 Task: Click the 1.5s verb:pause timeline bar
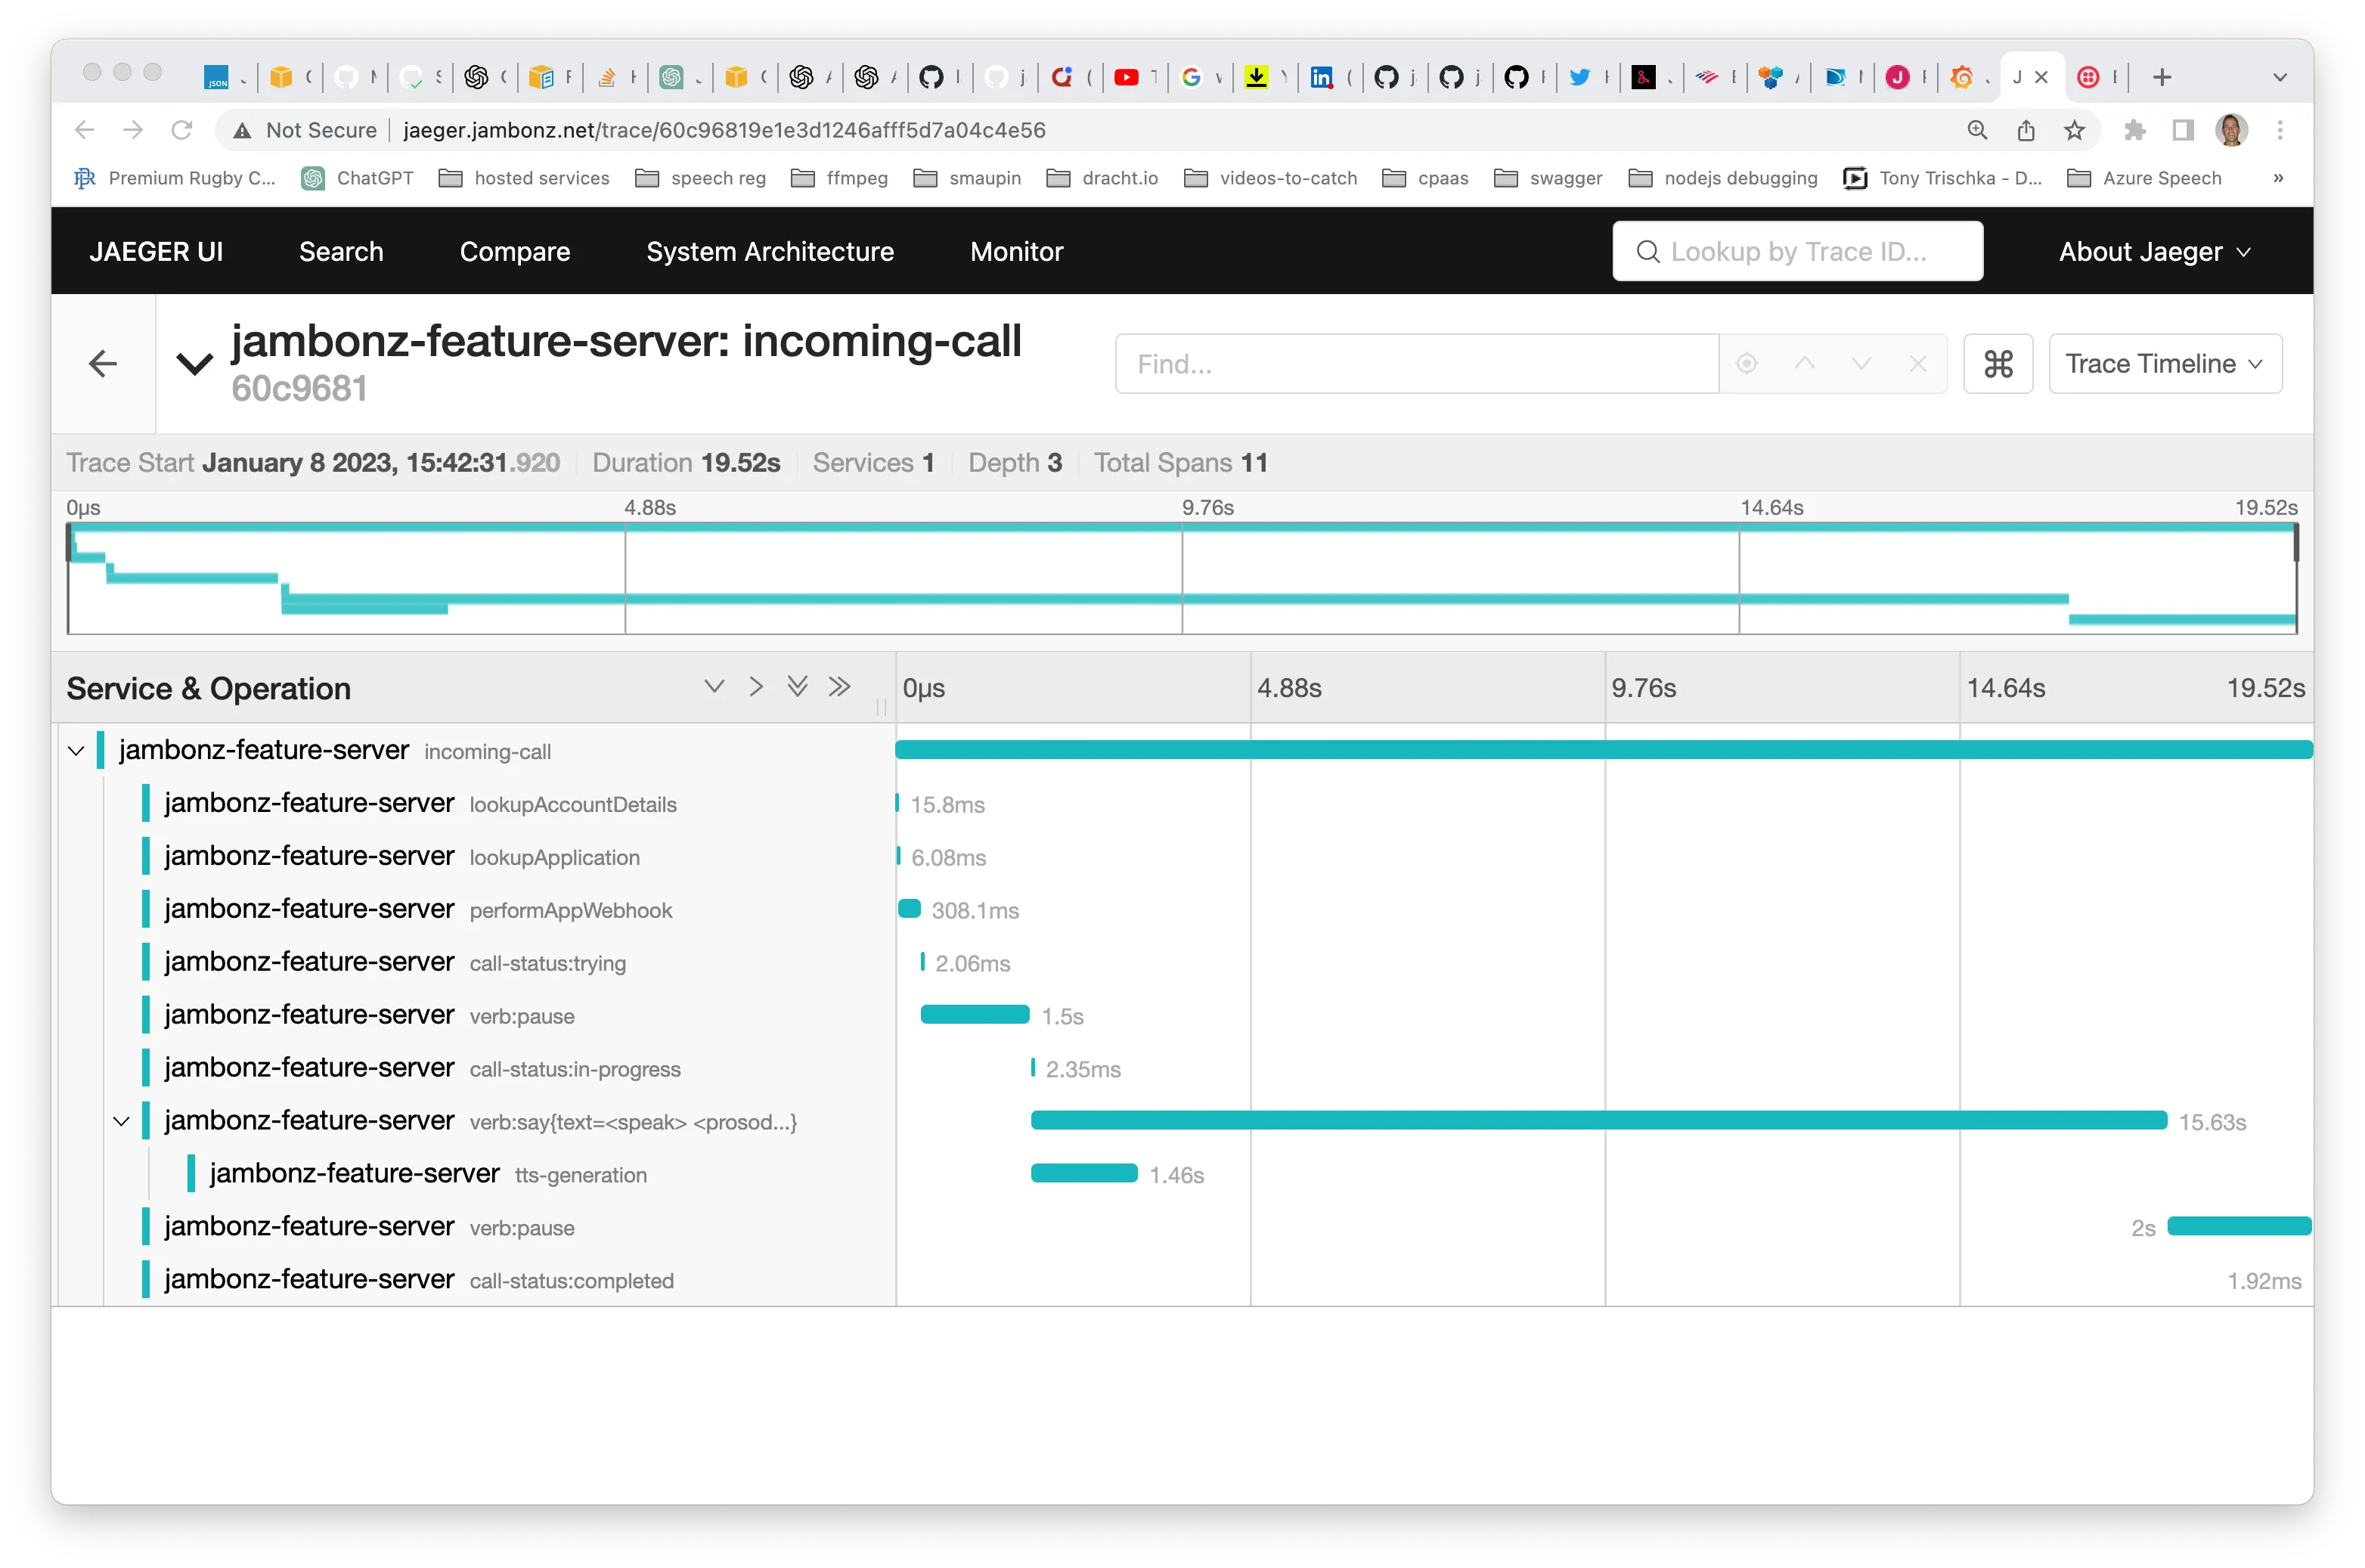click(975, 1015)
